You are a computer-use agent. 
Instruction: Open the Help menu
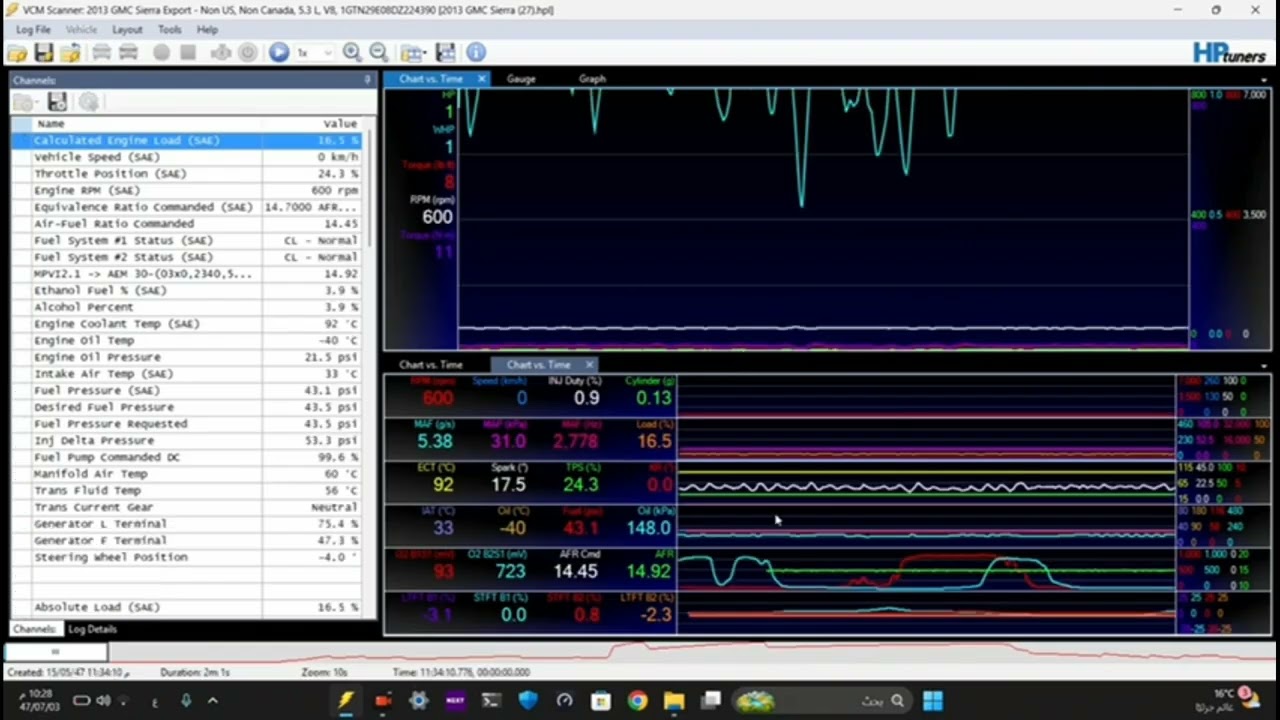click(207, 30)
